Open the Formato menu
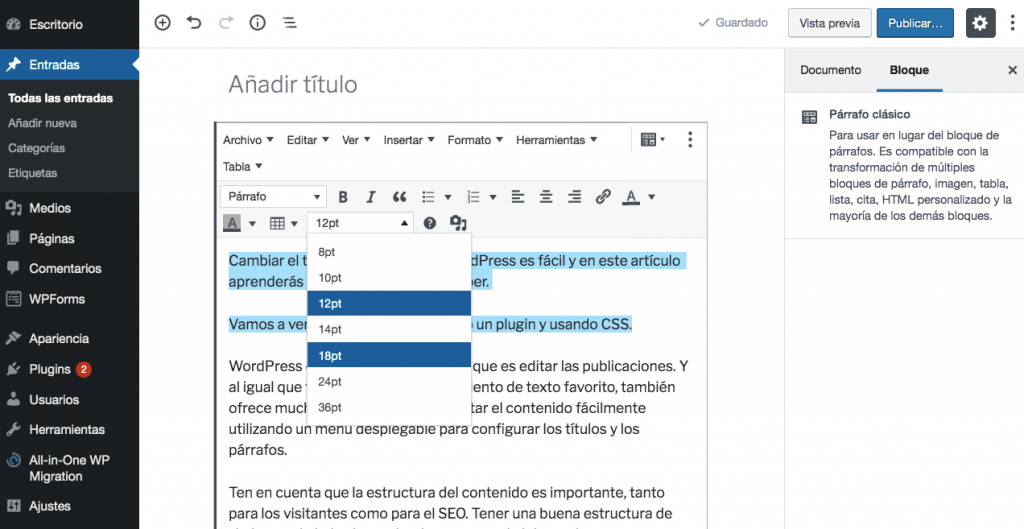Screen dimensions: 1024x529 (475, 140)
